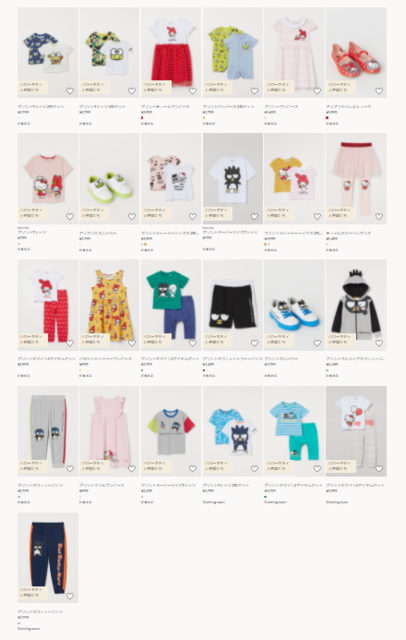406x640 pixels.
Task: Toggle favorite on pink tulle skirt leggings
Action: tap(379, 216)
